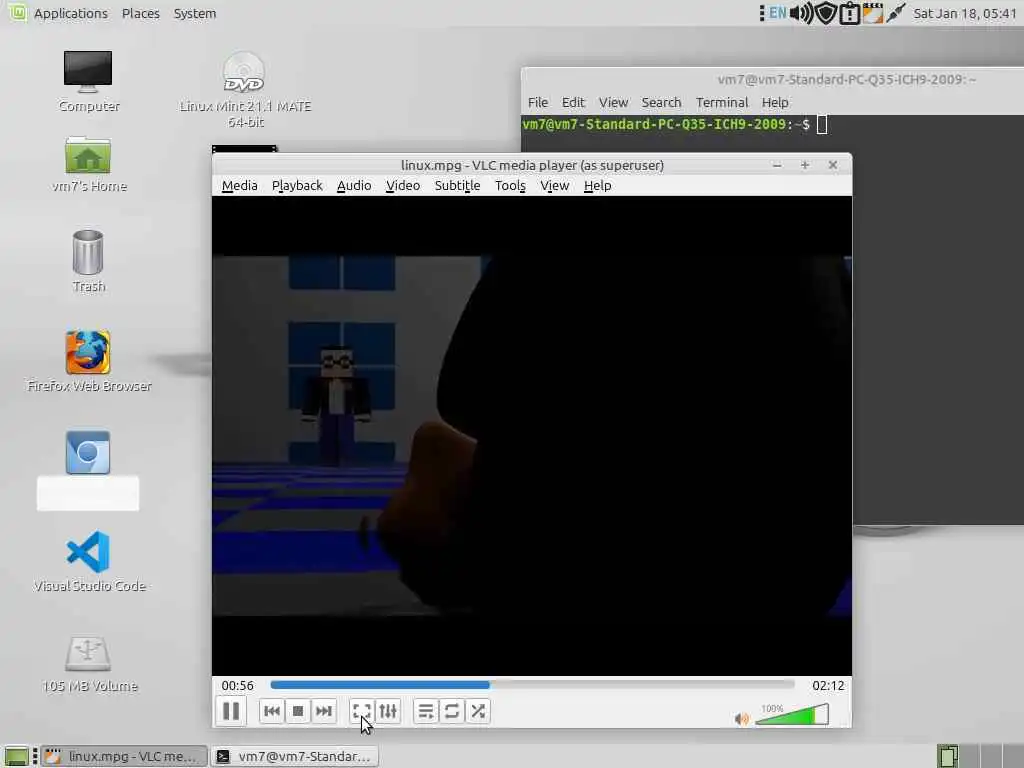Viewport: 1024px width, 768px height.
Task: Select the vm7's Home folder icon
Action: click(89, 165)
